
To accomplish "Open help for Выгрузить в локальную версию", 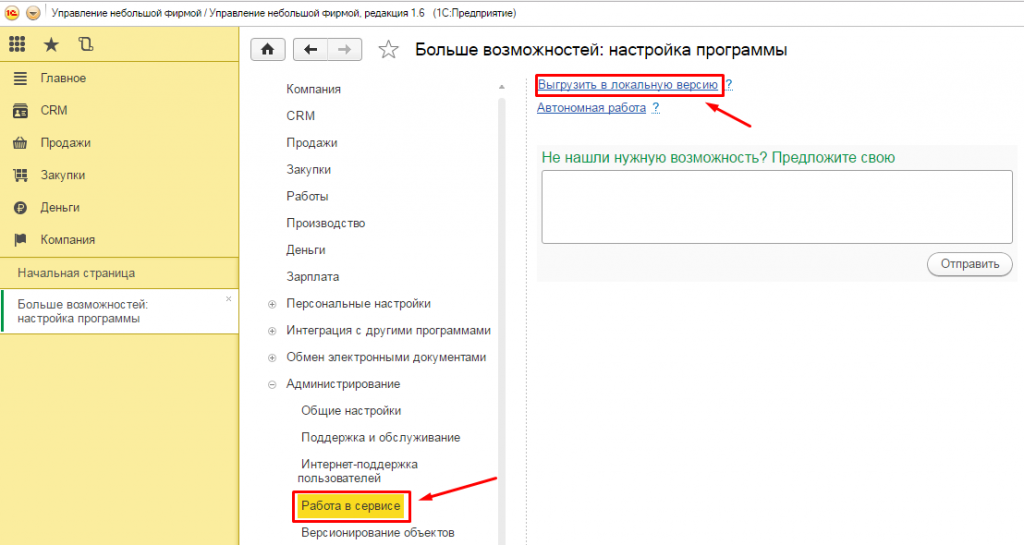I will (729, 85).
